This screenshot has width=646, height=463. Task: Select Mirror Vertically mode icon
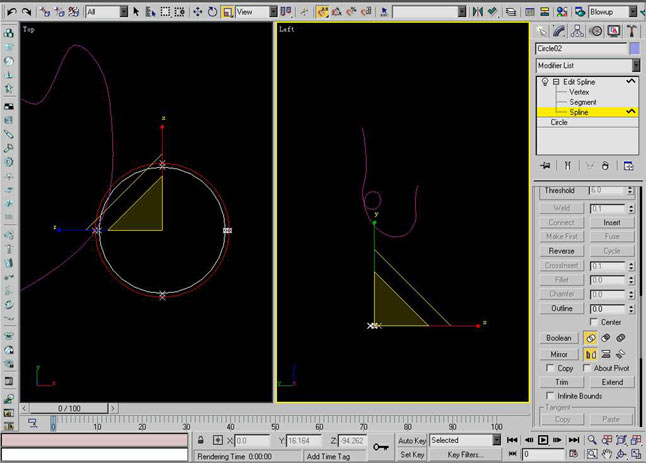click(x=605, y=354)
